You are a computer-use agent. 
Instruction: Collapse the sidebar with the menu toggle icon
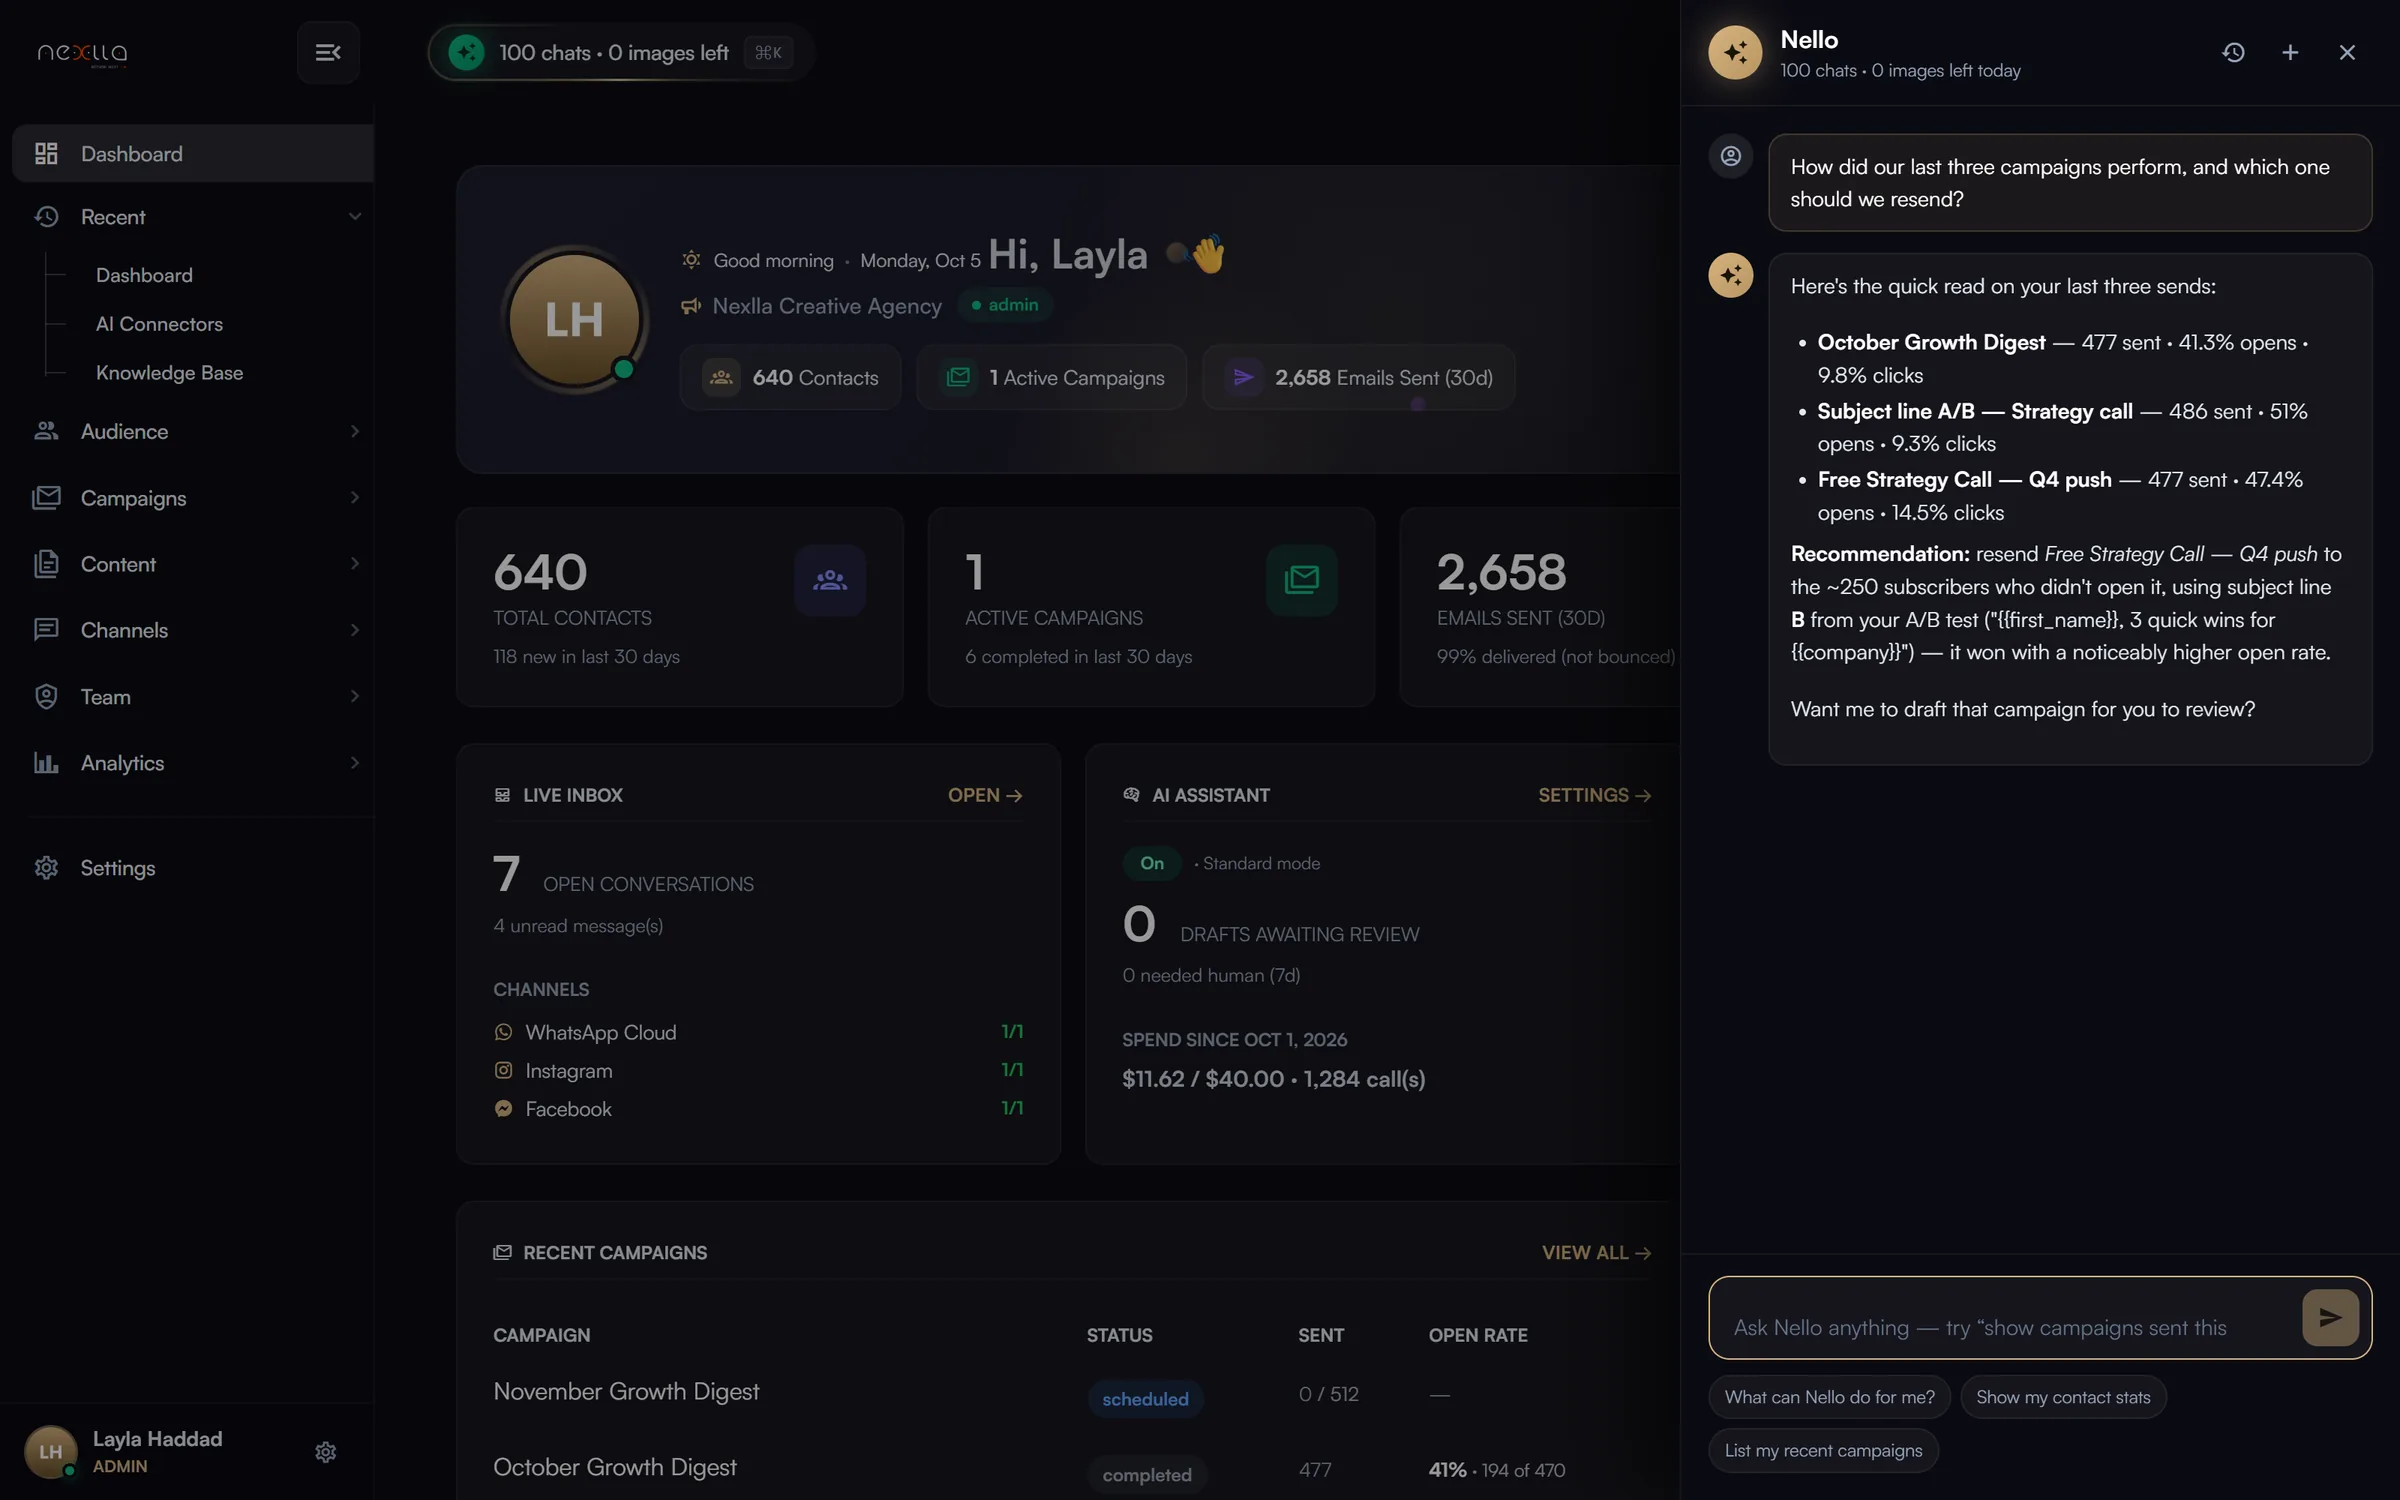[x=328, y=52]
